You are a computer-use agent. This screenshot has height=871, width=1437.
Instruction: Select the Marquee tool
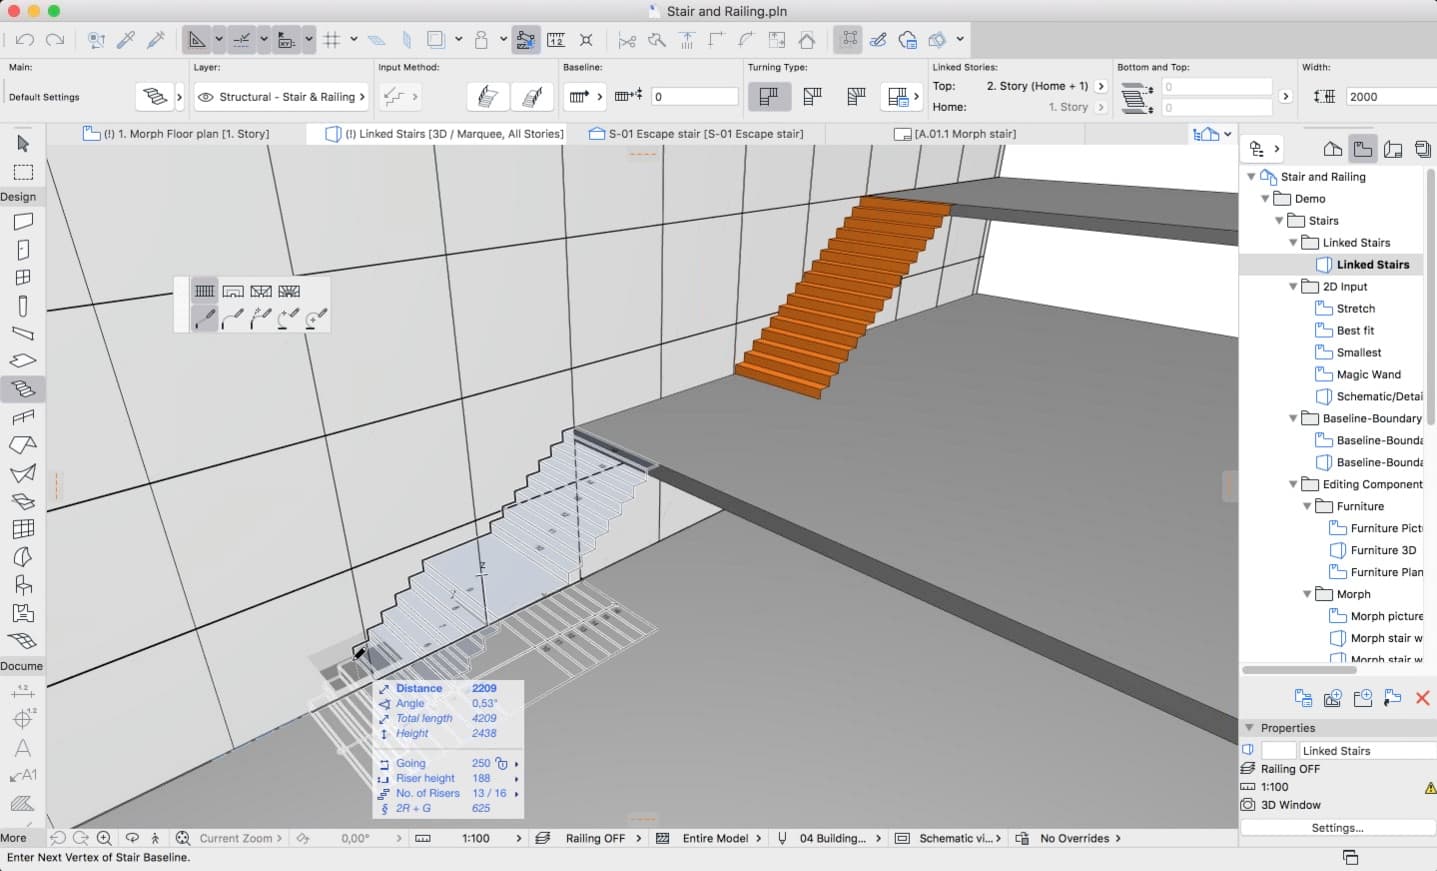click(x=23, y=172)
